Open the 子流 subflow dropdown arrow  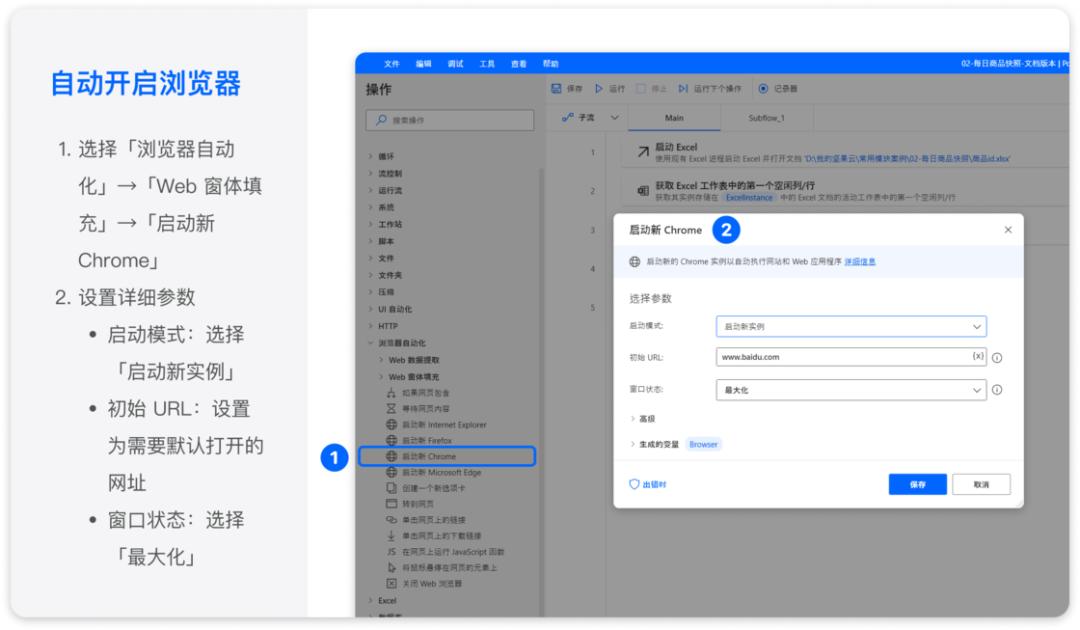[614, 118]
